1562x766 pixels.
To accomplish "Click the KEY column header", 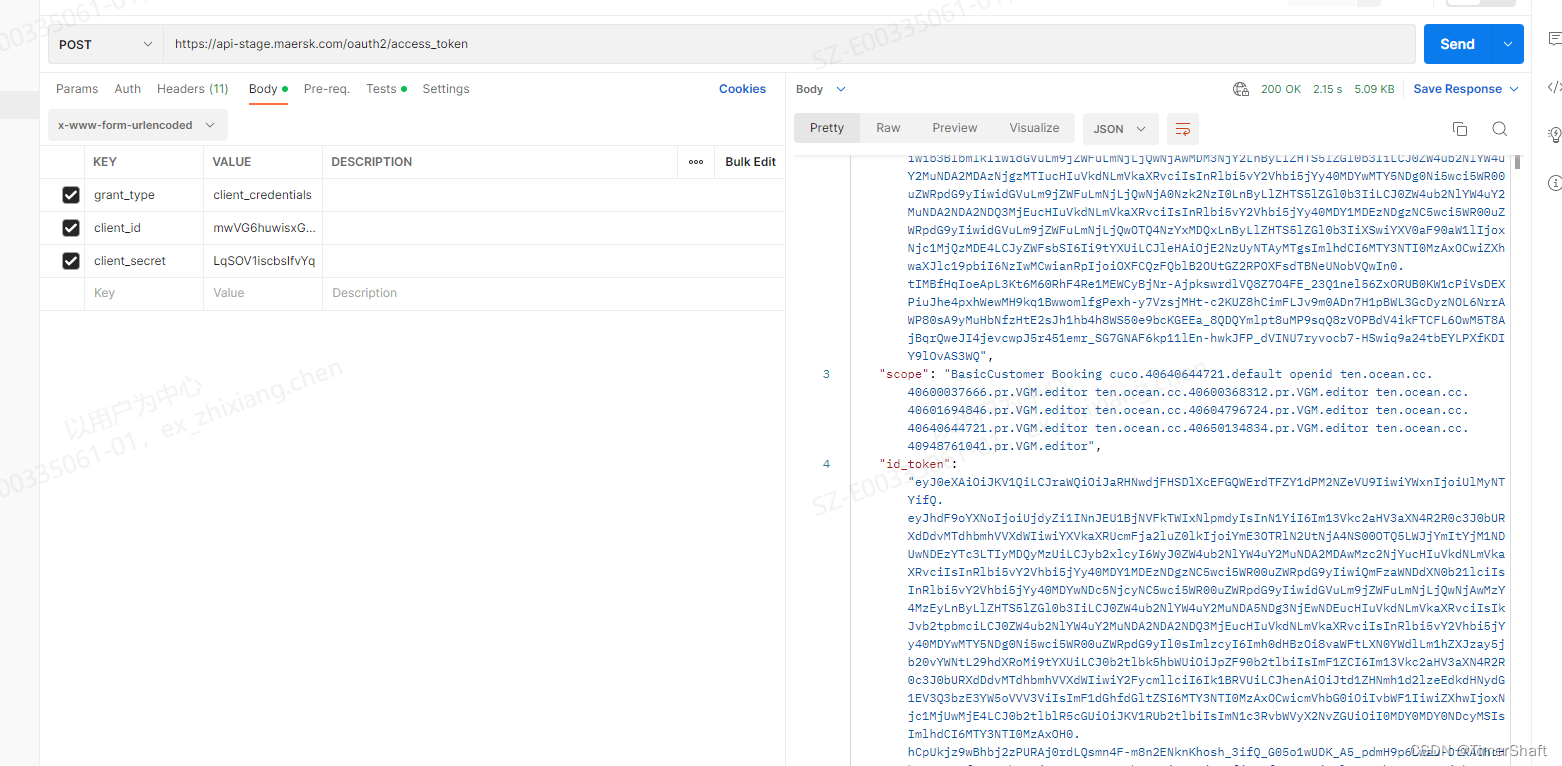I will (x=106, y=162).
